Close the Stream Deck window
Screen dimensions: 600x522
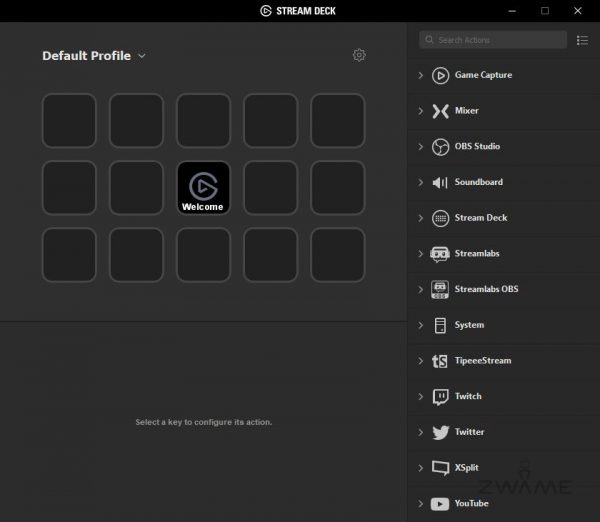(578, 11)
